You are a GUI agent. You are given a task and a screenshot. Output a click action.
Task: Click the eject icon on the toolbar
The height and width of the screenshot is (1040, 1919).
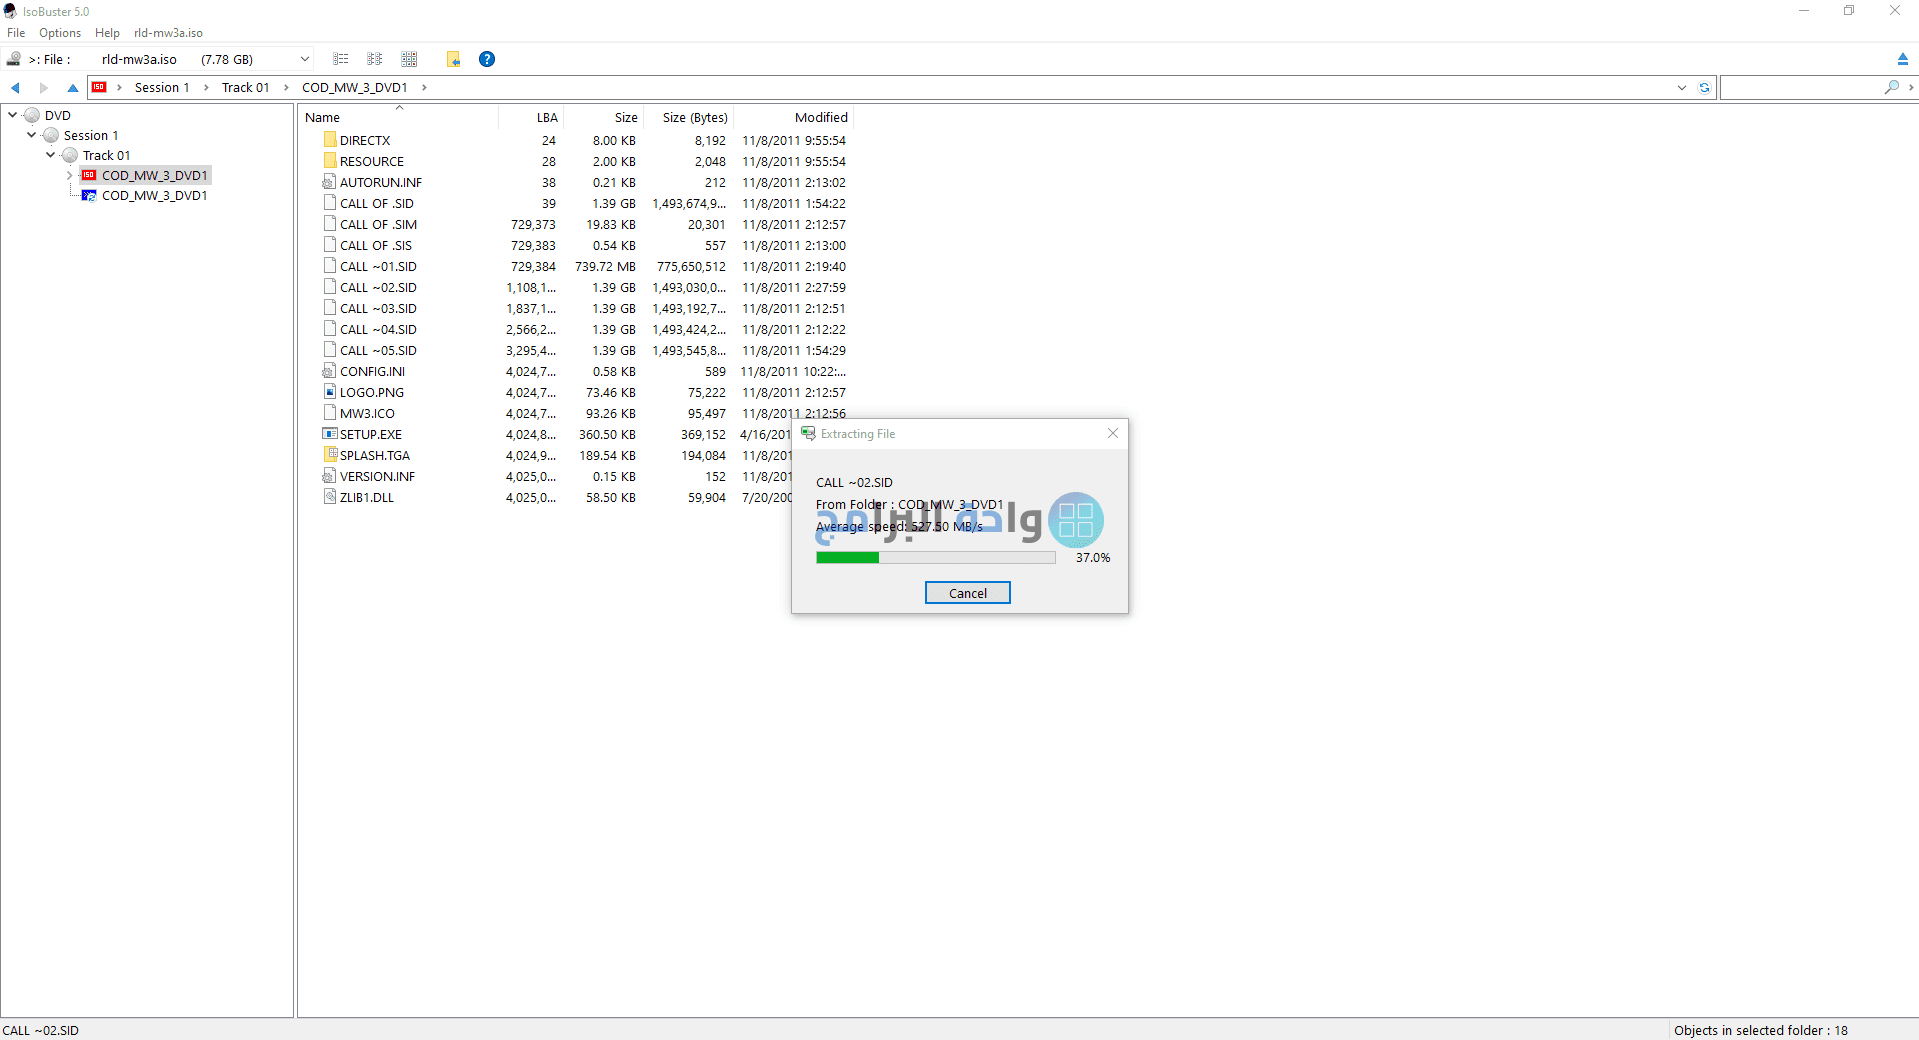(x=1903, y=59)
